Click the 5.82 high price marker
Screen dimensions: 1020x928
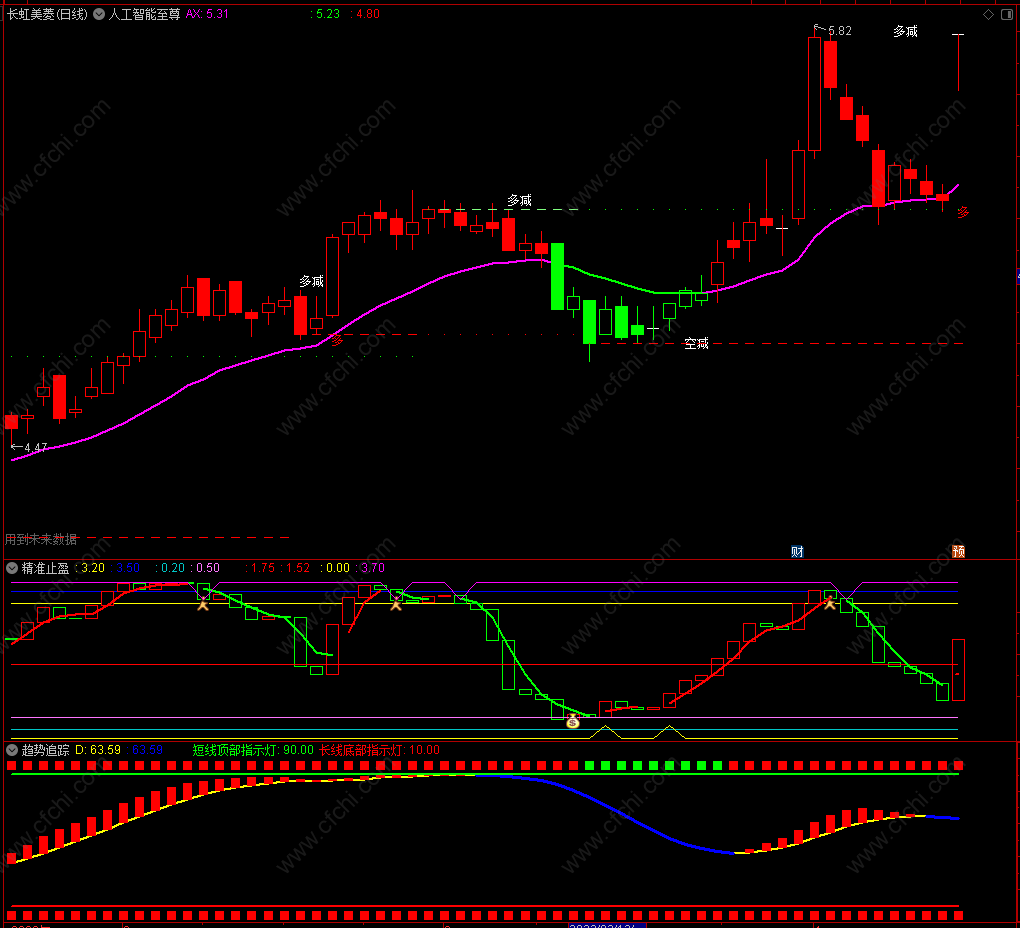[x=838, y=31]
